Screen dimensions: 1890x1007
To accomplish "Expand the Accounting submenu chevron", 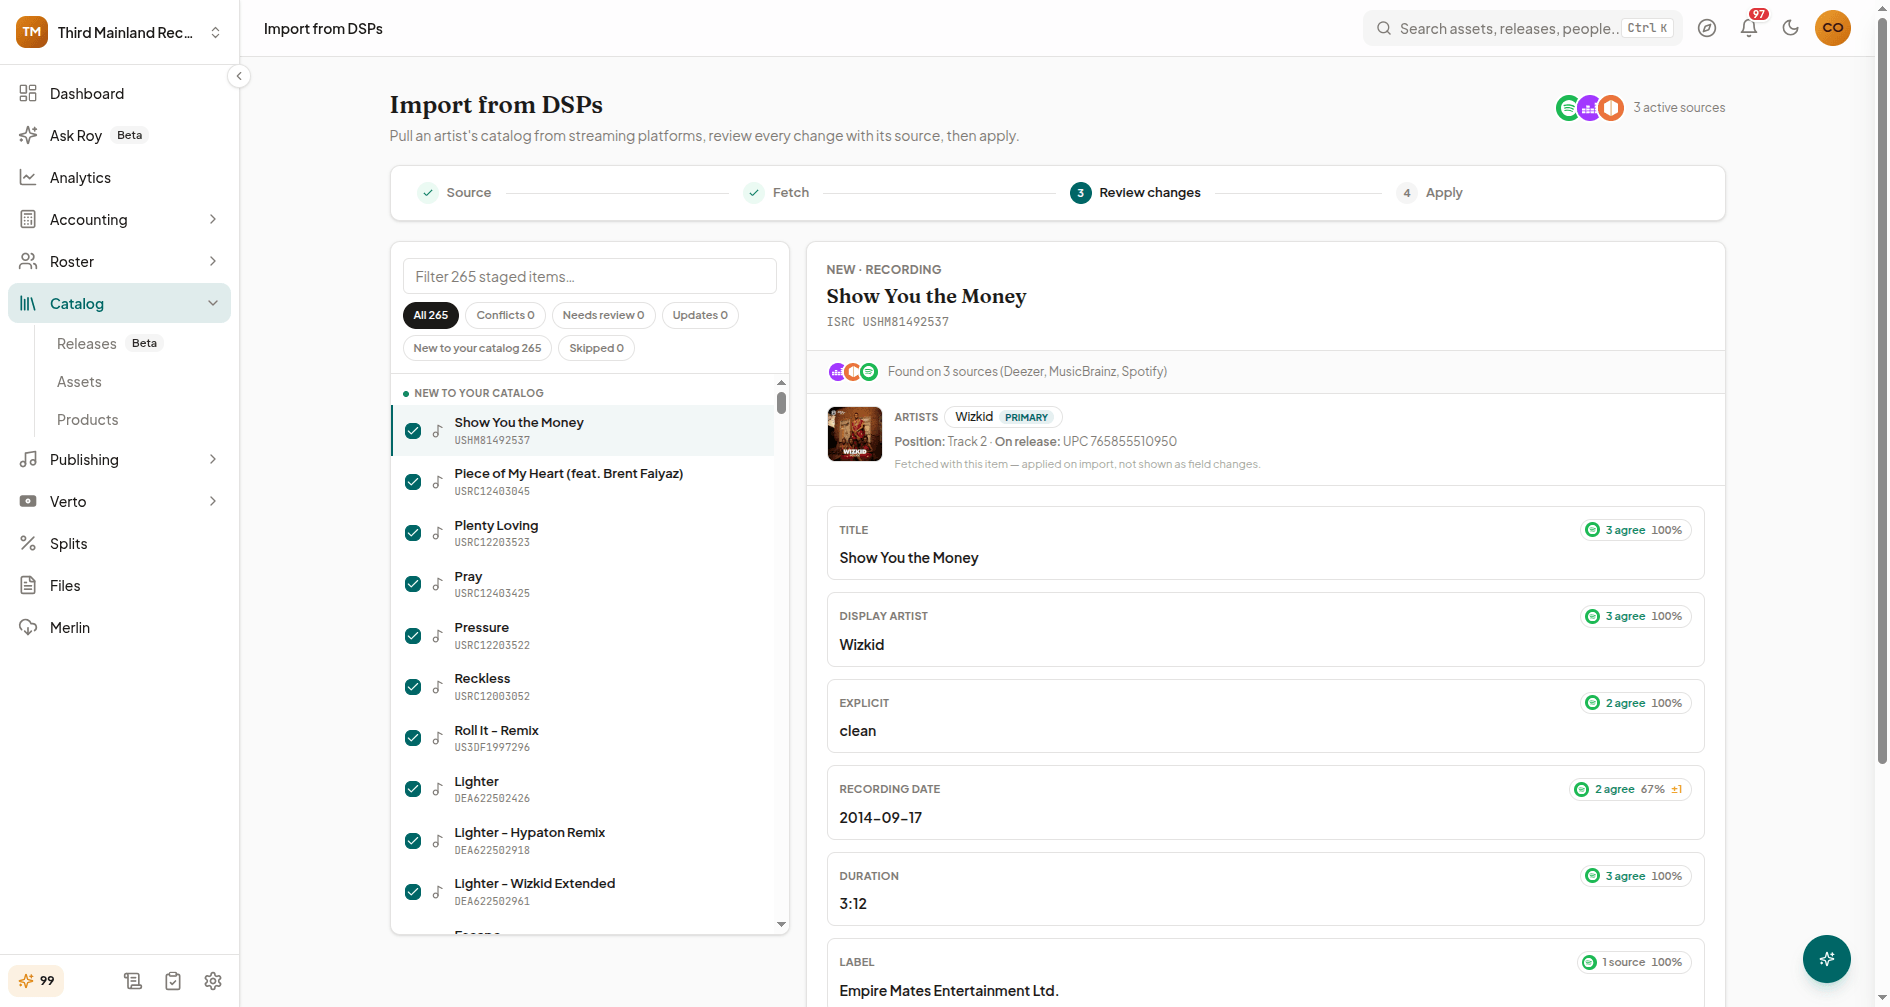I will point(213,219).
